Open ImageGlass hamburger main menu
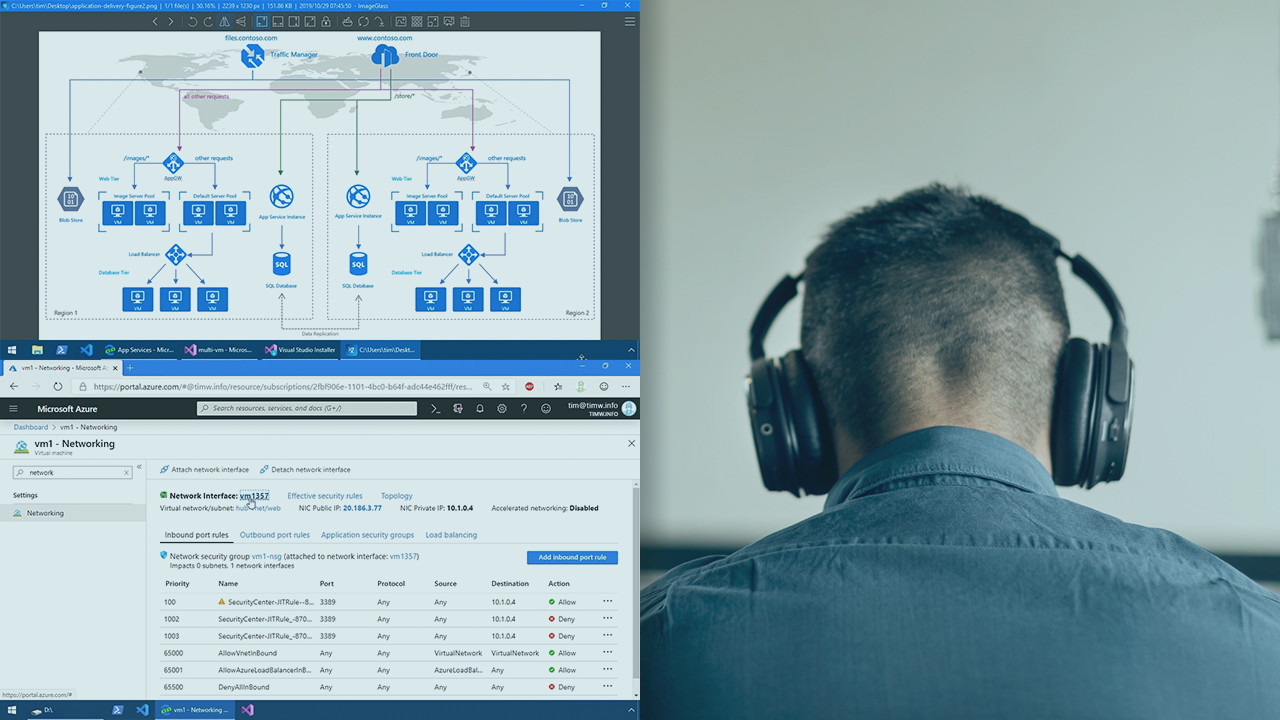Viewport: 1280px width, 720px height. point(629,21)
